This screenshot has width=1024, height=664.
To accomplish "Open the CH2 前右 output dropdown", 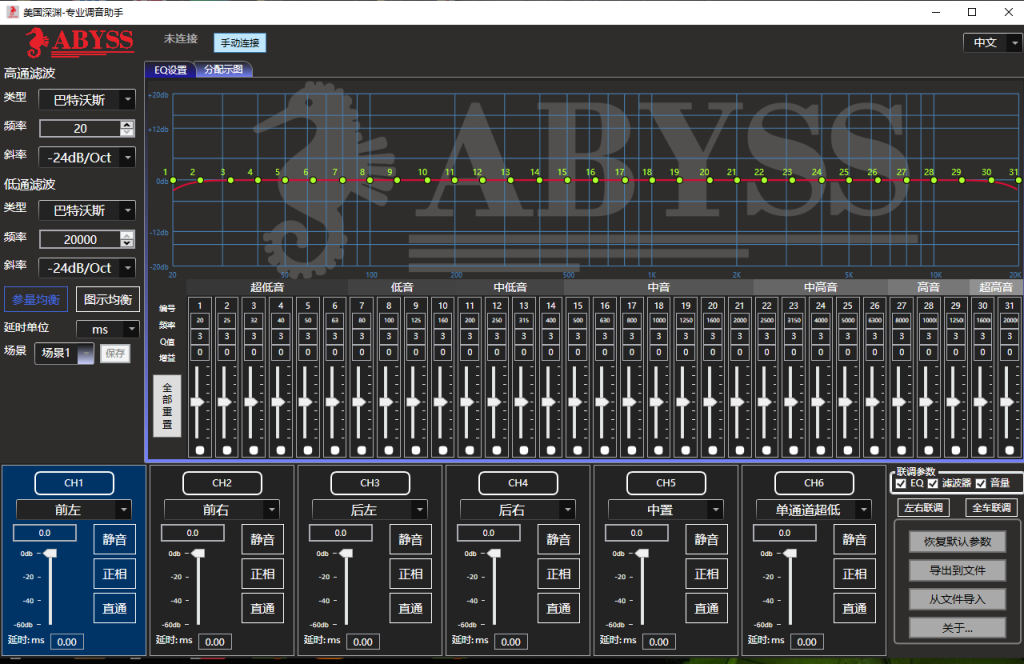I will pyautogui.click(x=222, y=509).
